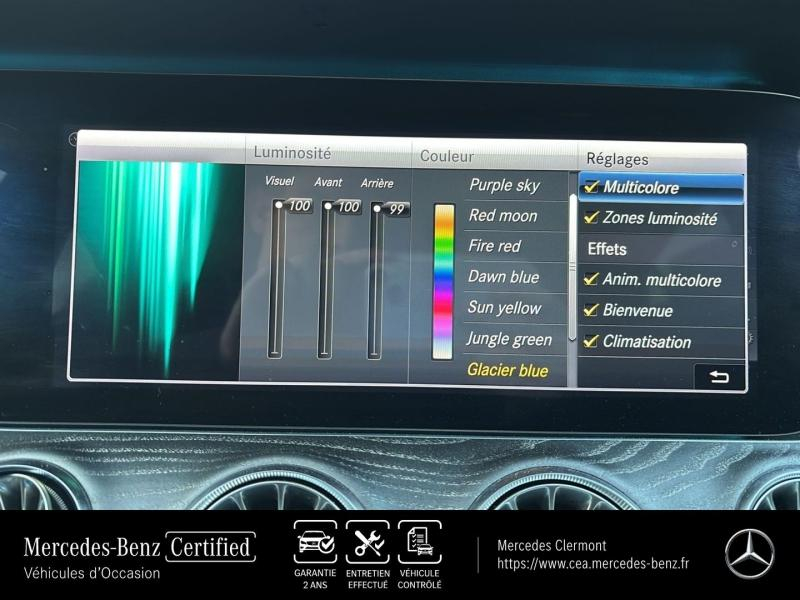The height and width of the screenshot is (600, 800).
Task: Choose the Red moon color theme
Action: [503, 215]
